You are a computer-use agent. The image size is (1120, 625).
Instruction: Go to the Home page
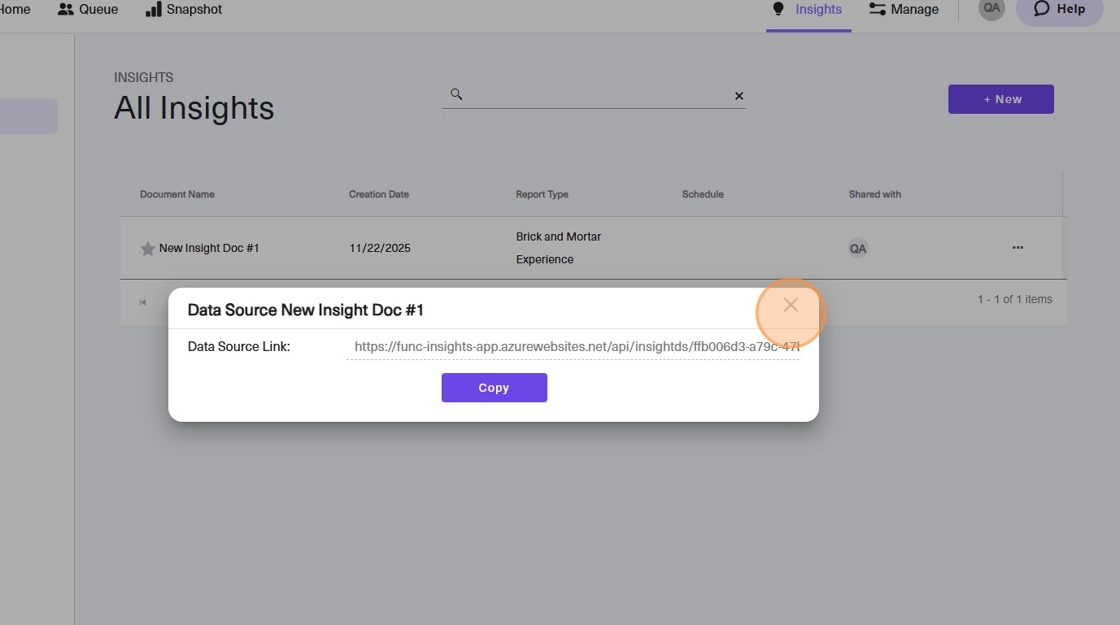pos(15,9)
